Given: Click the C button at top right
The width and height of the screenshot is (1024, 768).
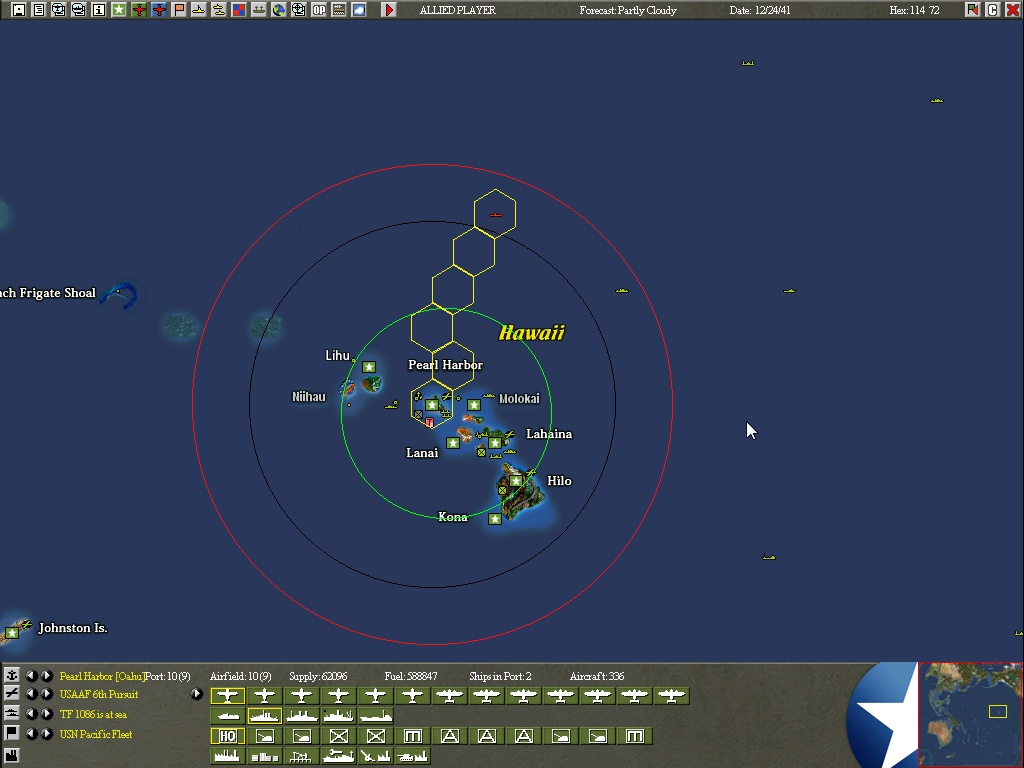Looking at the screenshot, I should 993,10.
